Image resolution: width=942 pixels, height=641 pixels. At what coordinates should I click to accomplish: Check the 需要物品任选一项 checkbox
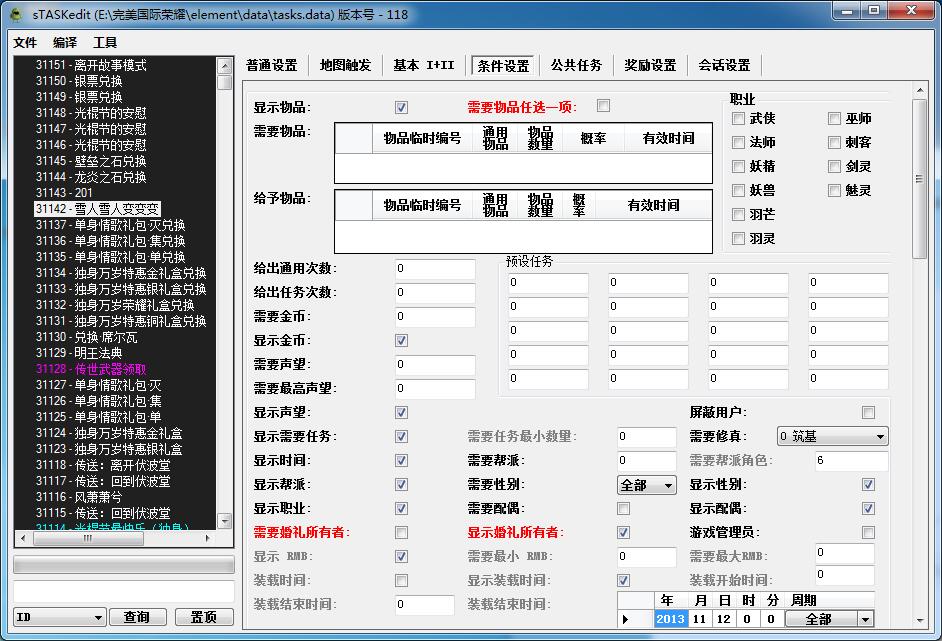603,106
